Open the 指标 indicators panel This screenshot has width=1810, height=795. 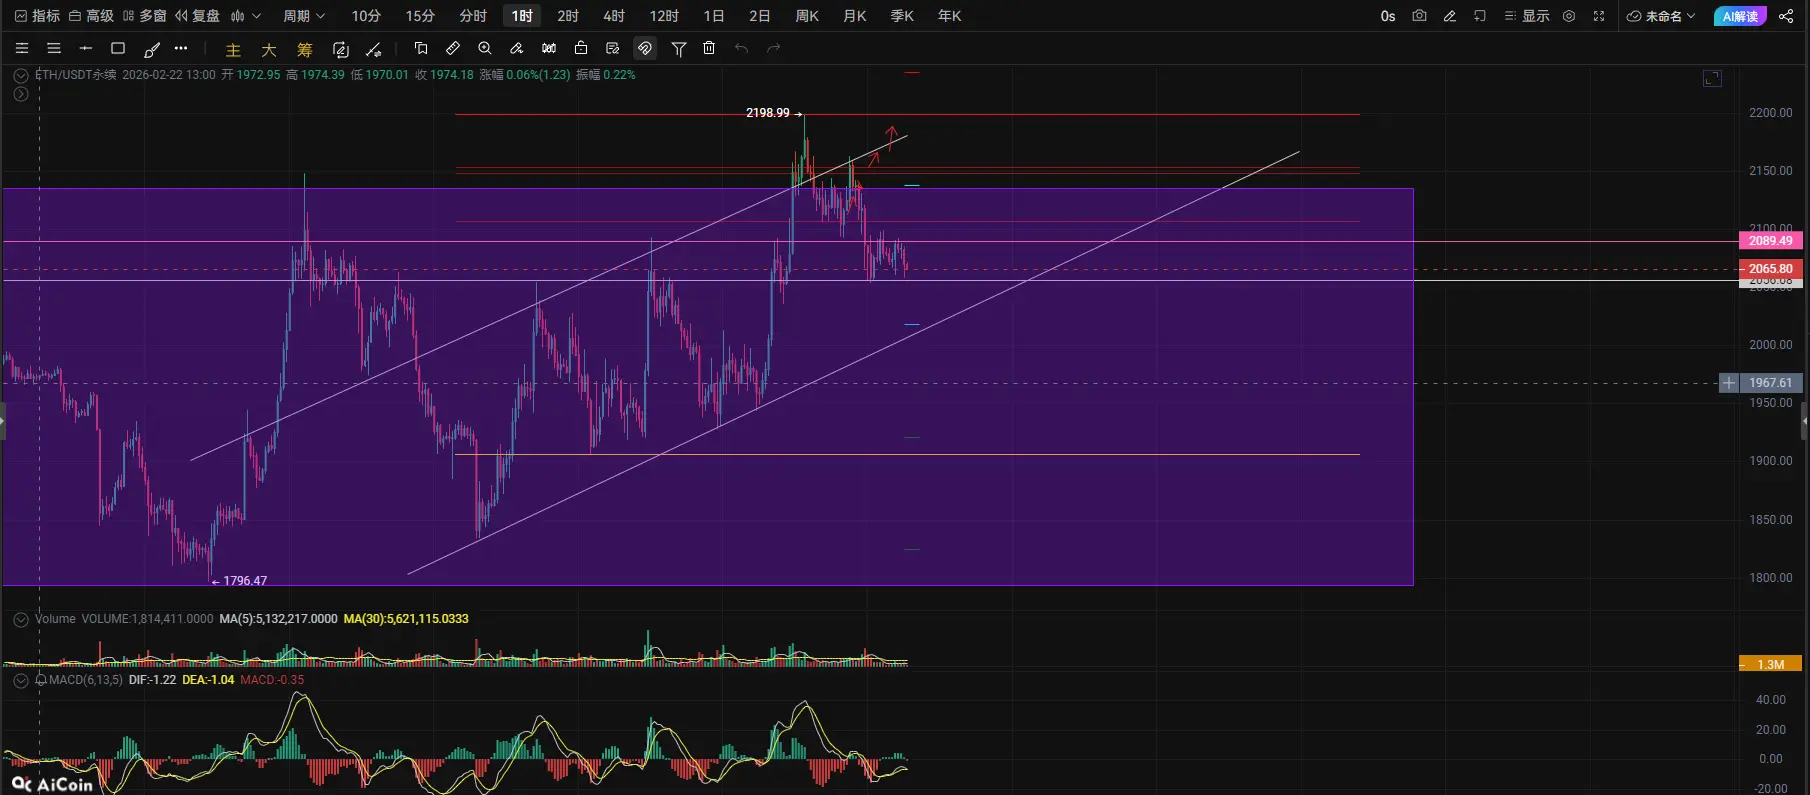click(37, 16)
